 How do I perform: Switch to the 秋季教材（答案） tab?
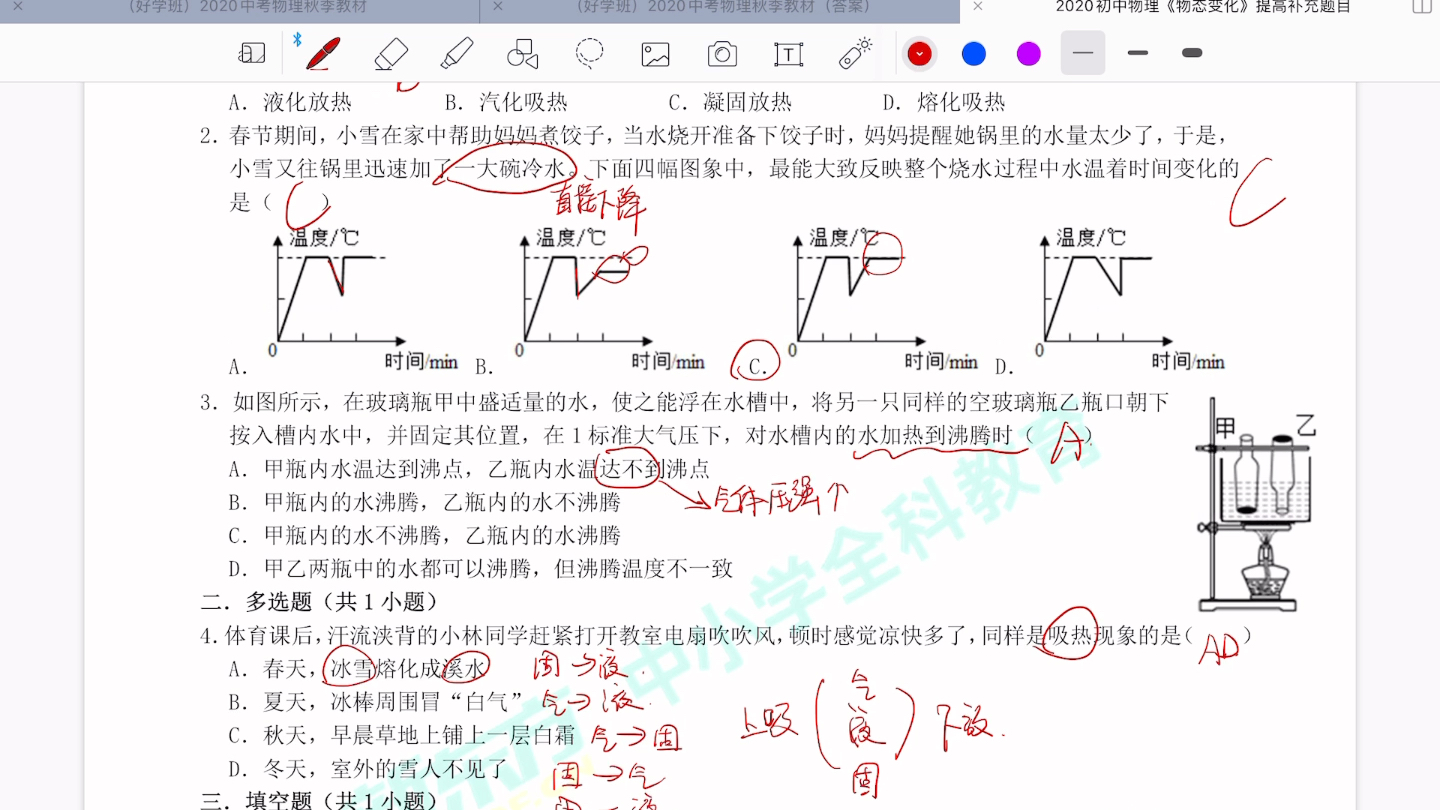point(724,7)
